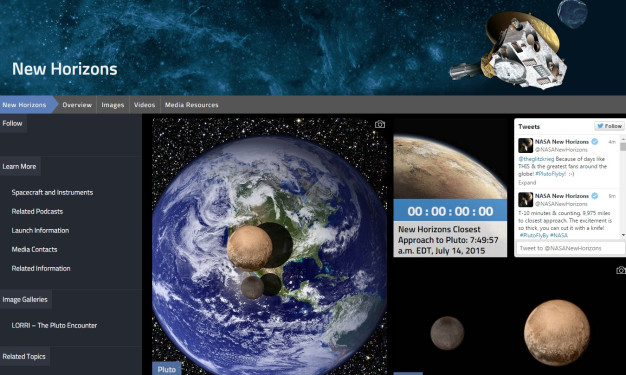Open the #PlutoFlyby! hashtag link
Viewport: 626px width, 375px height.
click(x=551, y=174)
